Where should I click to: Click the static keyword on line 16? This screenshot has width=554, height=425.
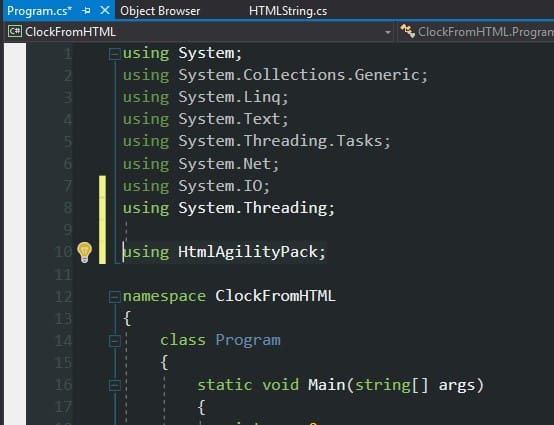point(225,385)
